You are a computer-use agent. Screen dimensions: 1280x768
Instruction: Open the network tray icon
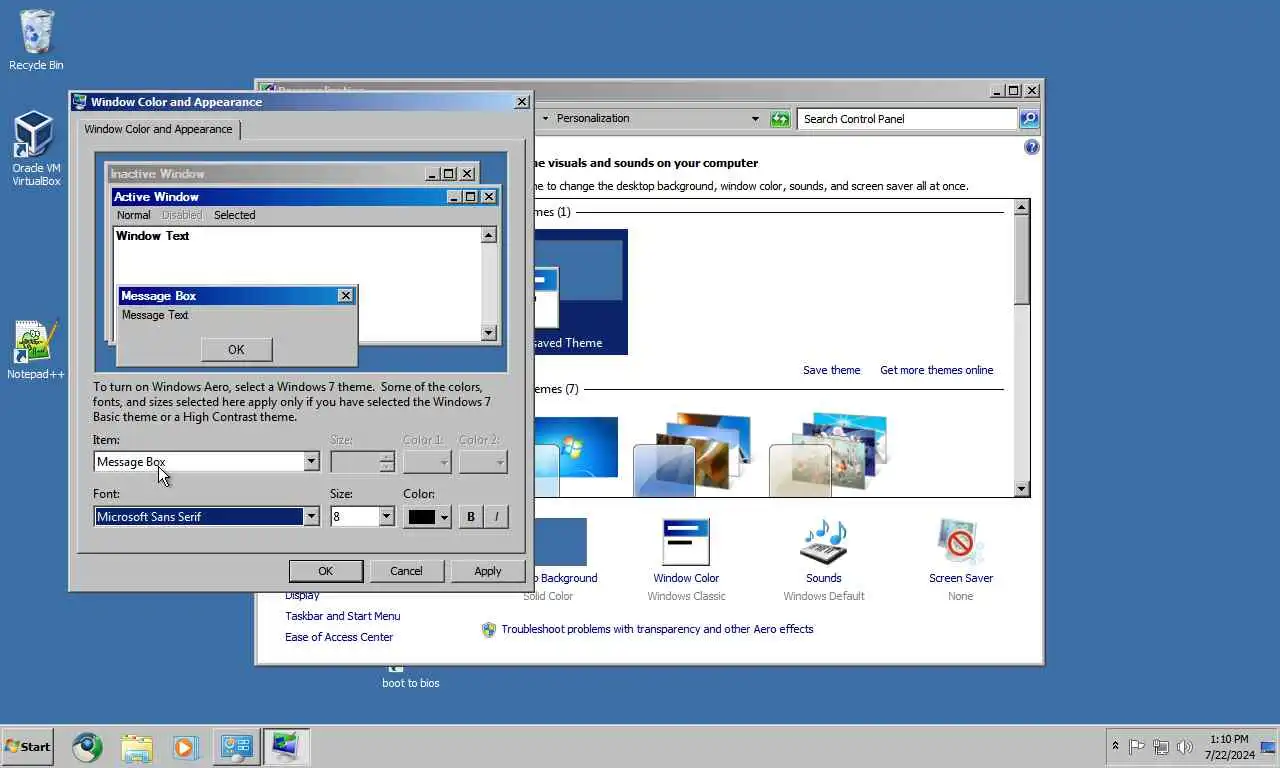point(1161,746)
